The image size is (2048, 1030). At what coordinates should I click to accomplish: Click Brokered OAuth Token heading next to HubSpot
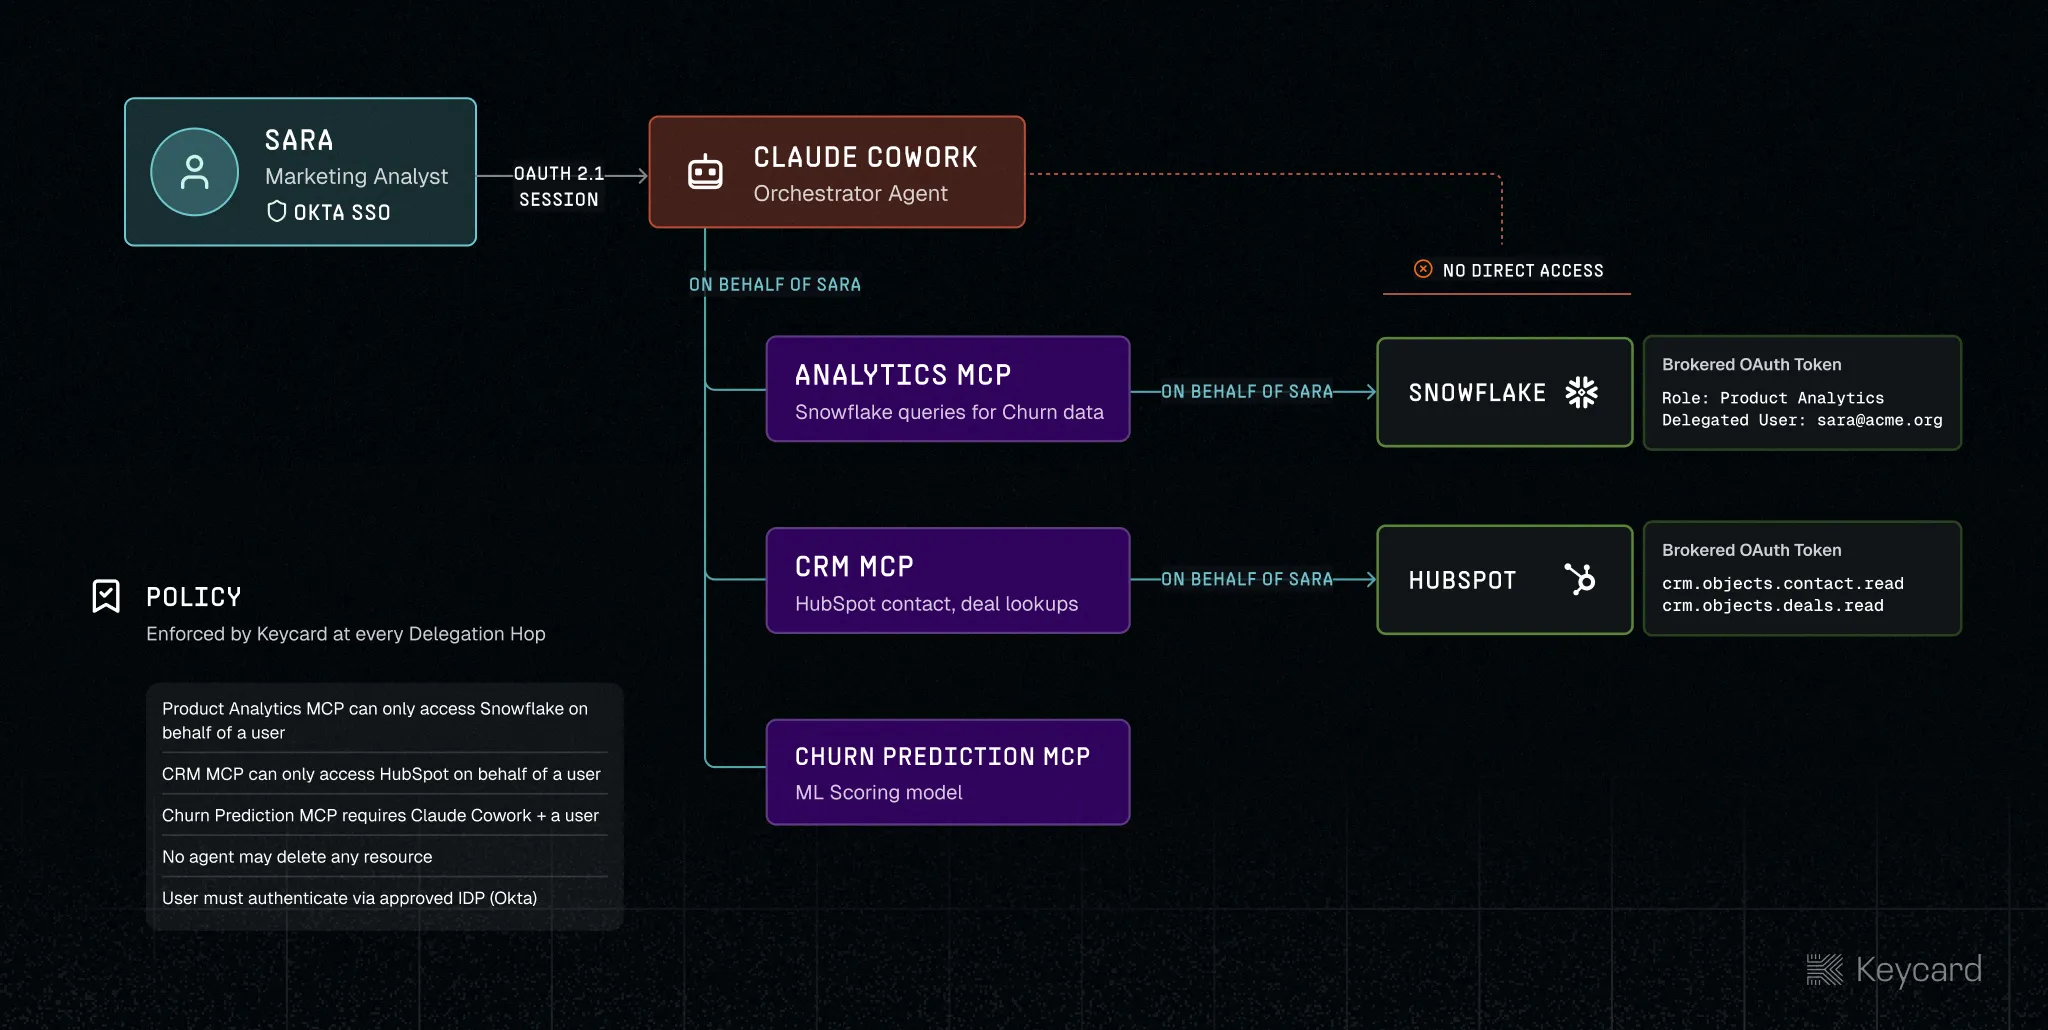(x=1751, y=550)
